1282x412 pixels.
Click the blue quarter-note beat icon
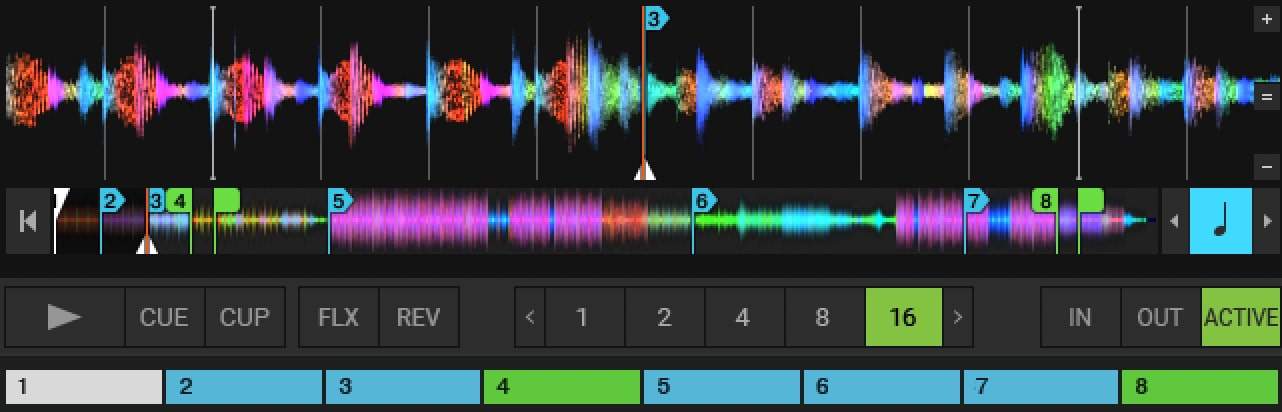pyautogui.click(x=1220, y=221)
